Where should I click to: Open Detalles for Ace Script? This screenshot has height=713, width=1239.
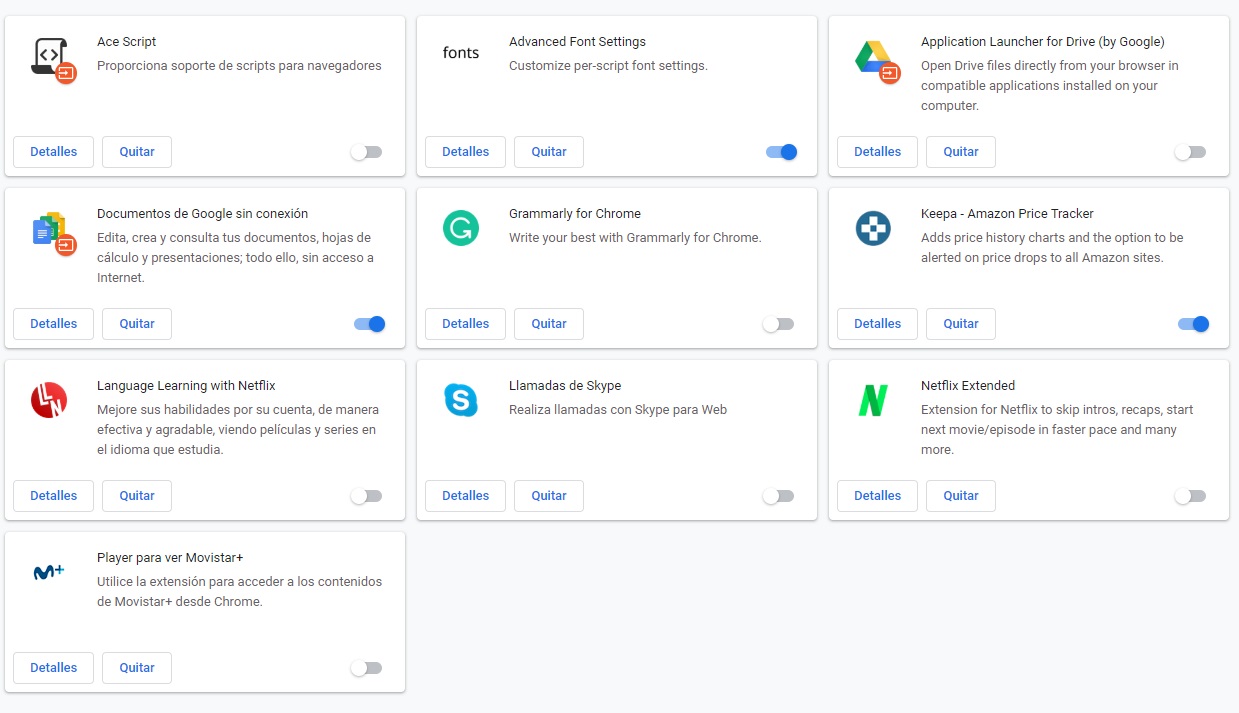54,152
